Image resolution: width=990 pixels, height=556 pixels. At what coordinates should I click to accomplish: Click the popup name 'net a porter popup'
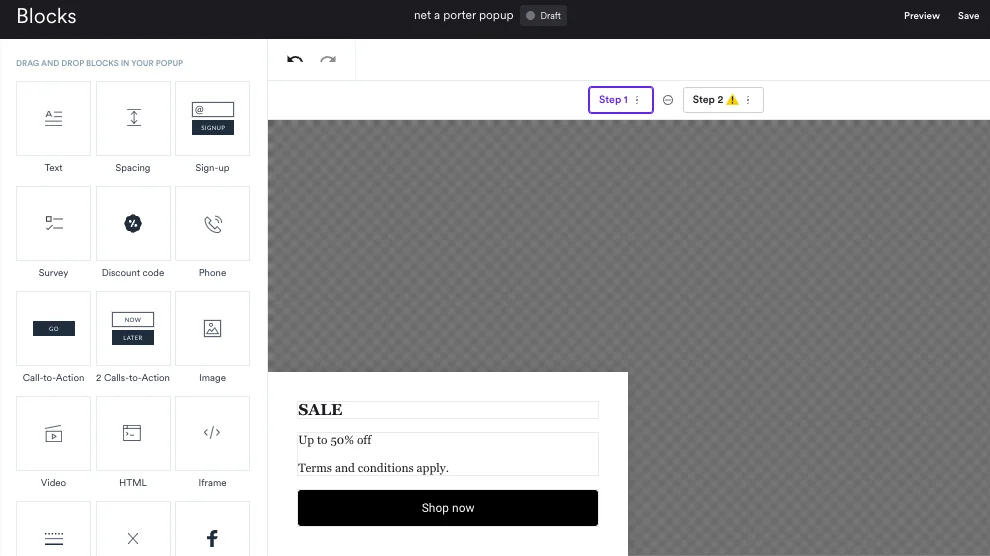463,15
